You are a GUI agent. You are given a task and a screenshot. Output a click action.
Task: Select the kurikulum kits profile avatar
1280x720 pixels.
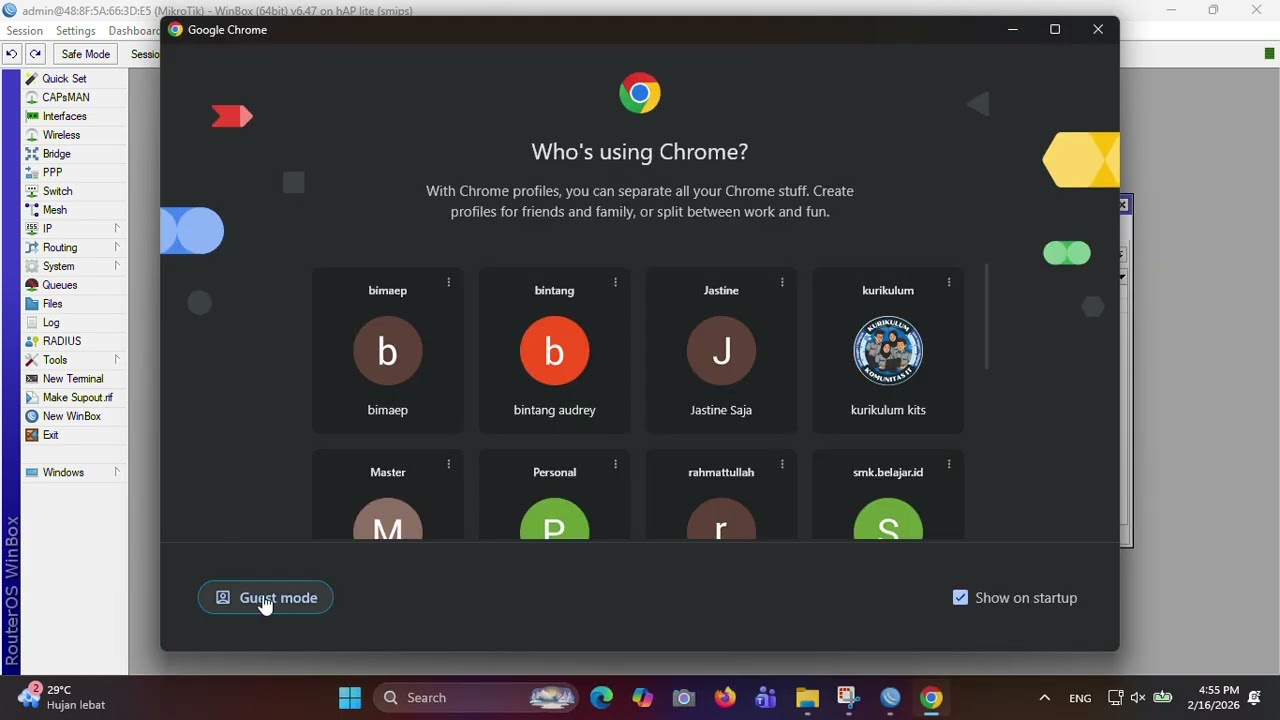pos(888,351)
